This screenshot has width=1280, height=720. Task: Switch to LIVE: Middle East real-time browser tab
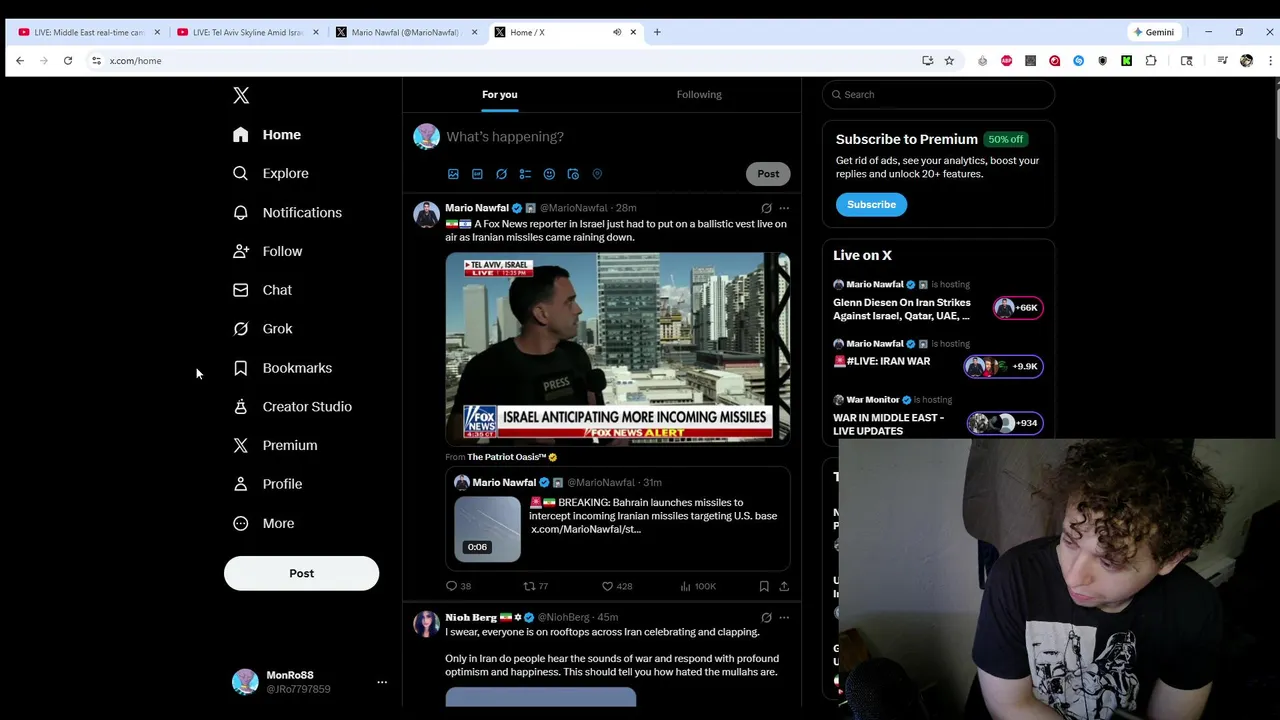[x=88, y=32]
